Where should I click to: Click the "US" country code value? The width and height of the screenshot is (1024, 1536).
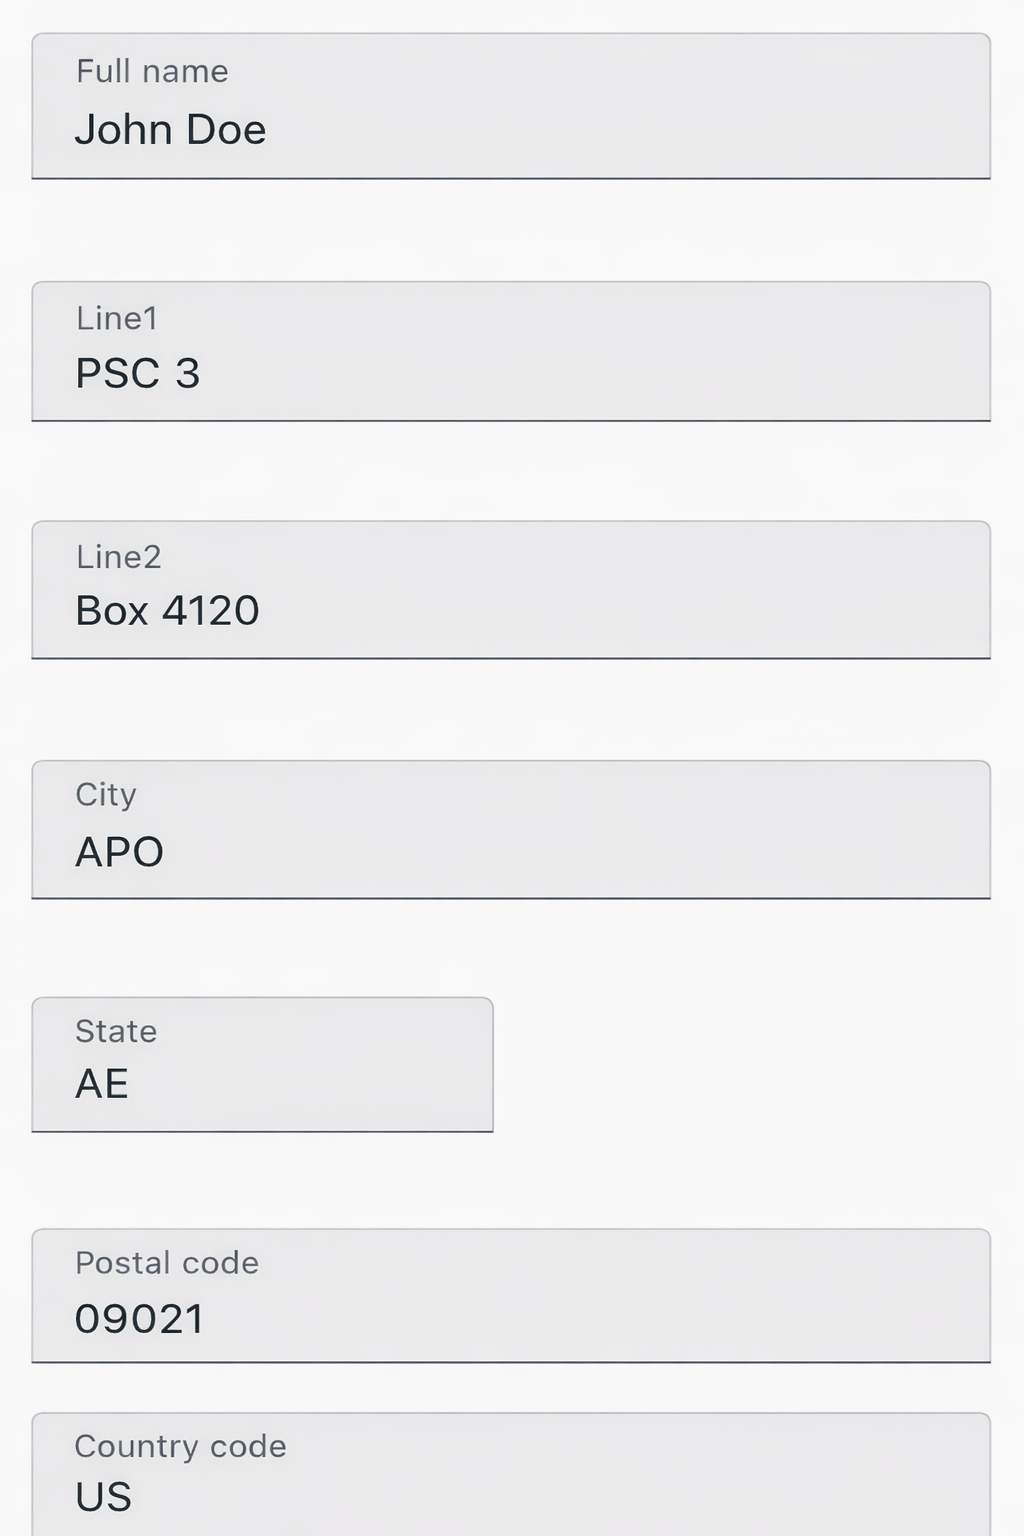point(103,1497)
